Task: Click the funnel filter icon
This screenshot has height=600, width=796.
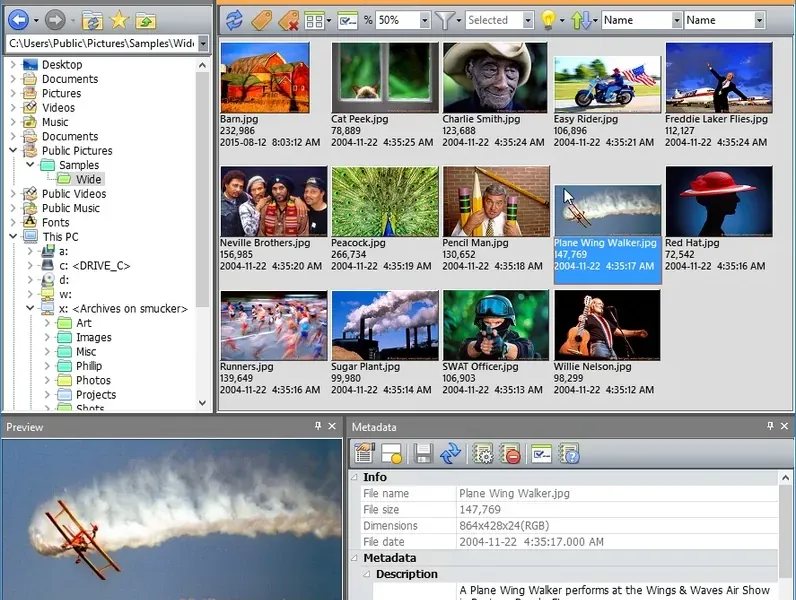Action: click(446, 19)
